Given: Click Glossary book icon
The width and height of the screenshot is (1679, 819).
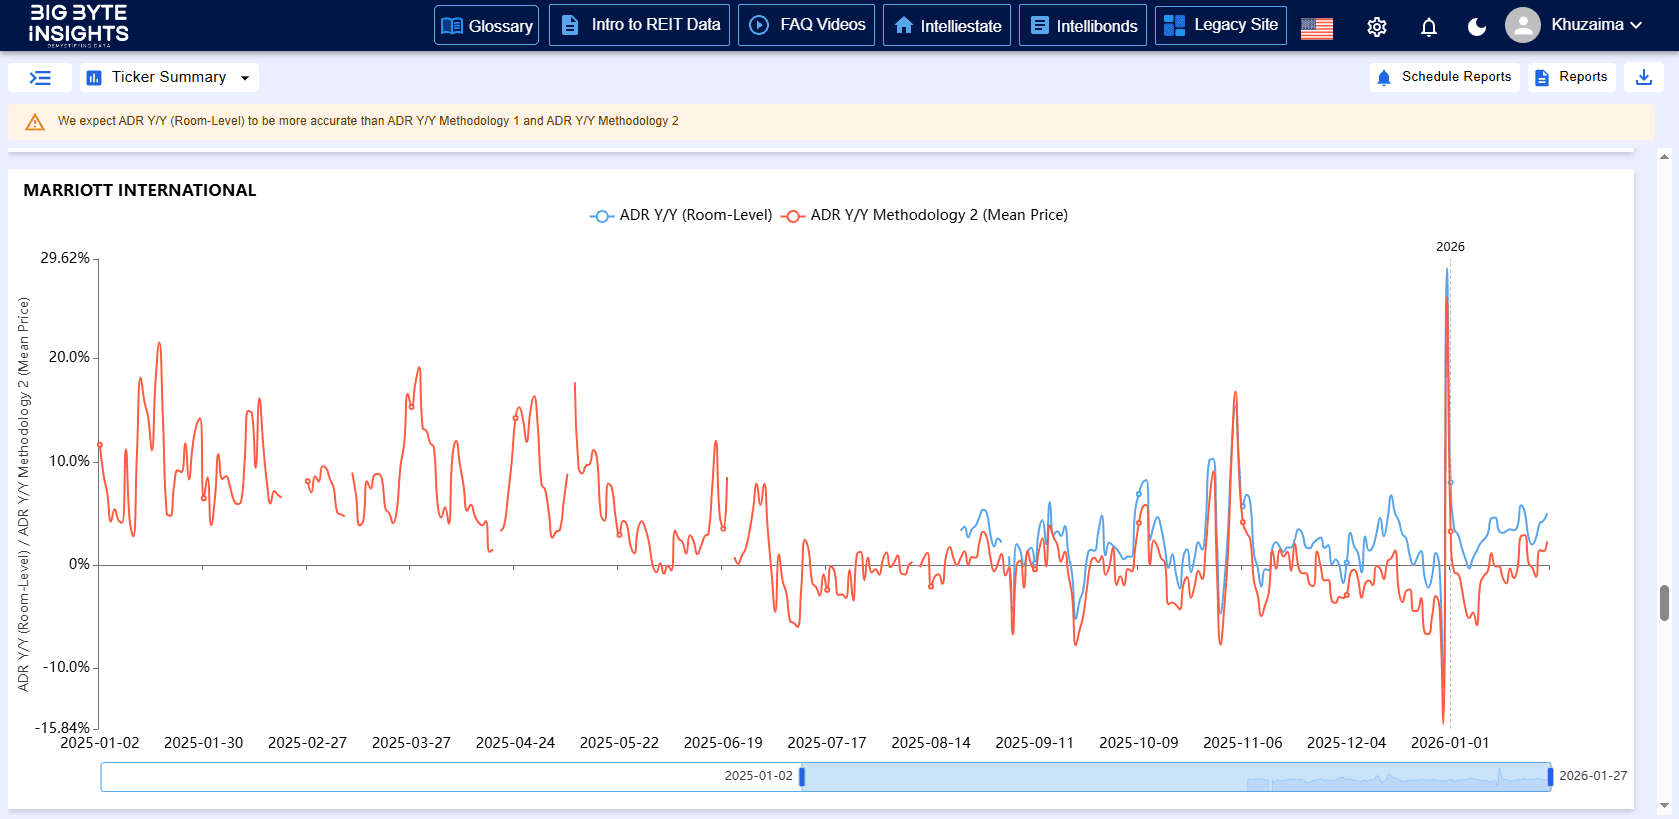Looking at the screenshot, I should pos(452,26).
